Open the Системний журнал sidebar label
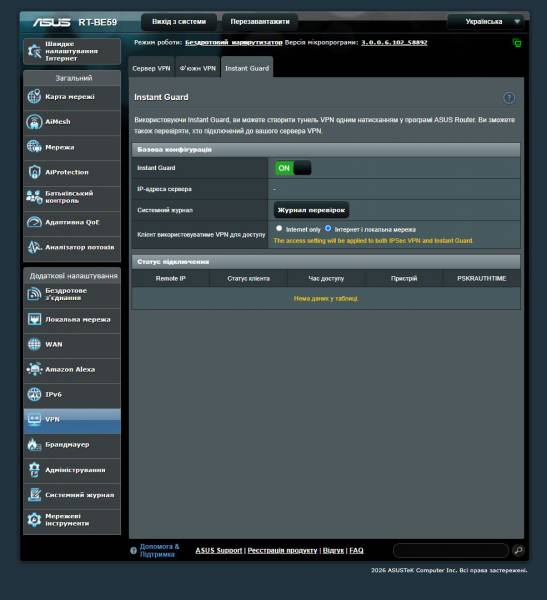The image size is (547, 600). [x=79, y=495]
